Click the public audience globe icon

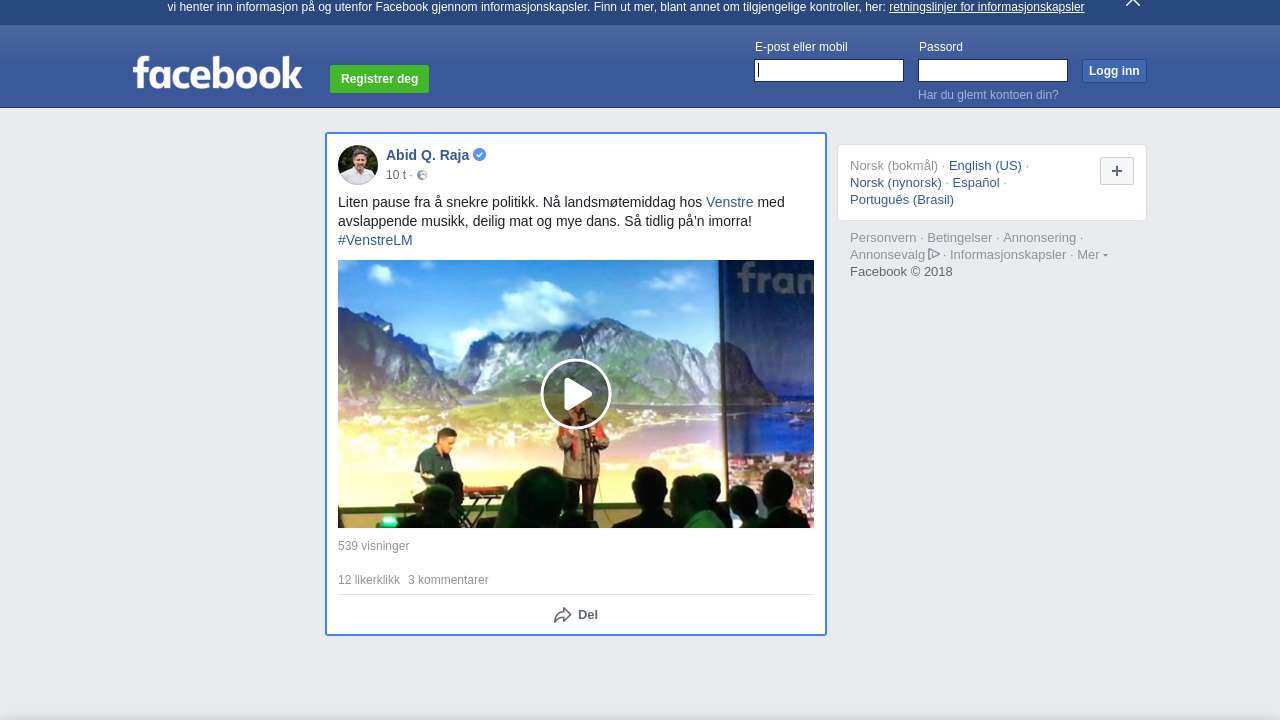pyautogui.click(x=422, y=175)
